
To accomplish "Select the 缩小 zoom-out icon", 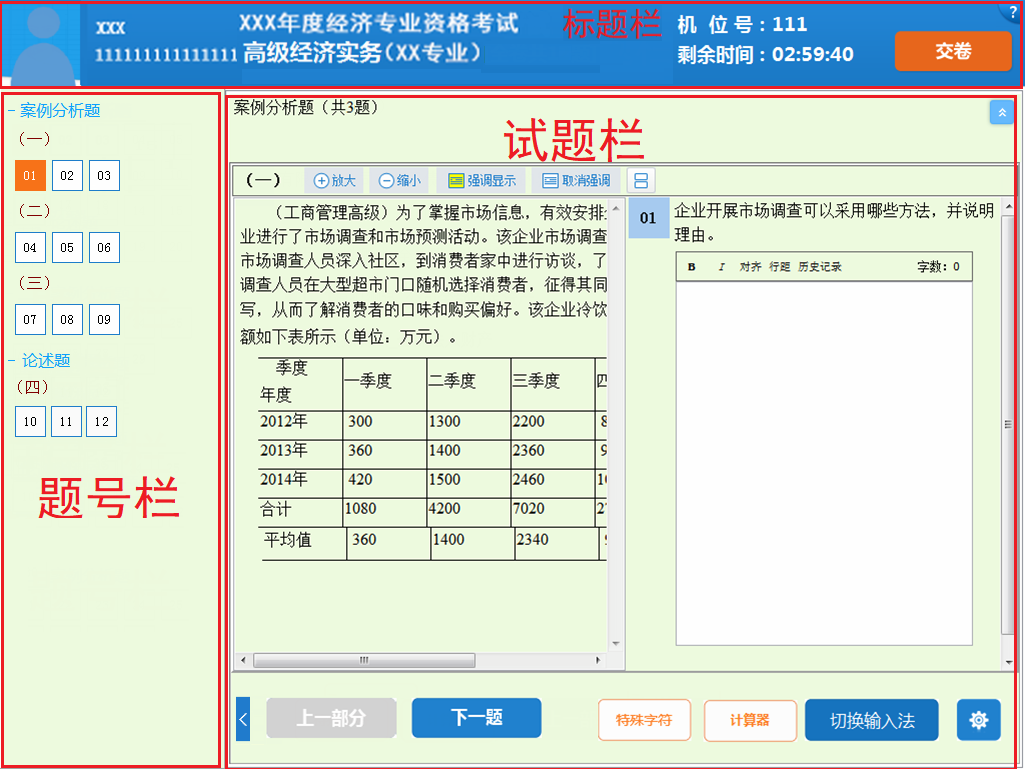I will click(x=398, y=180).
